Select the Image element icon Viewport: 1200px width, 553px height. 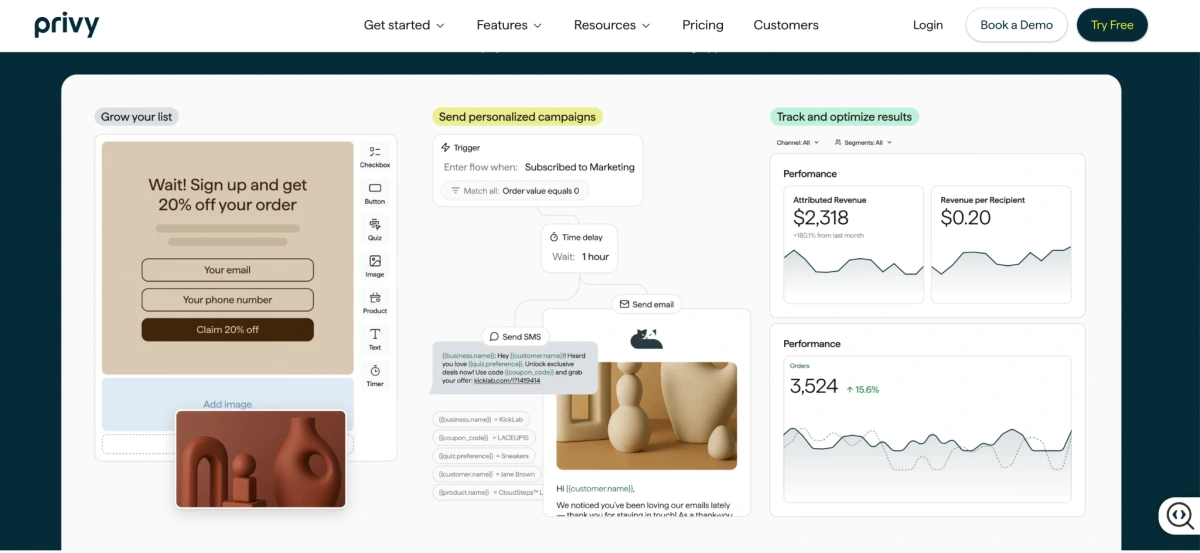coord(375,261)
